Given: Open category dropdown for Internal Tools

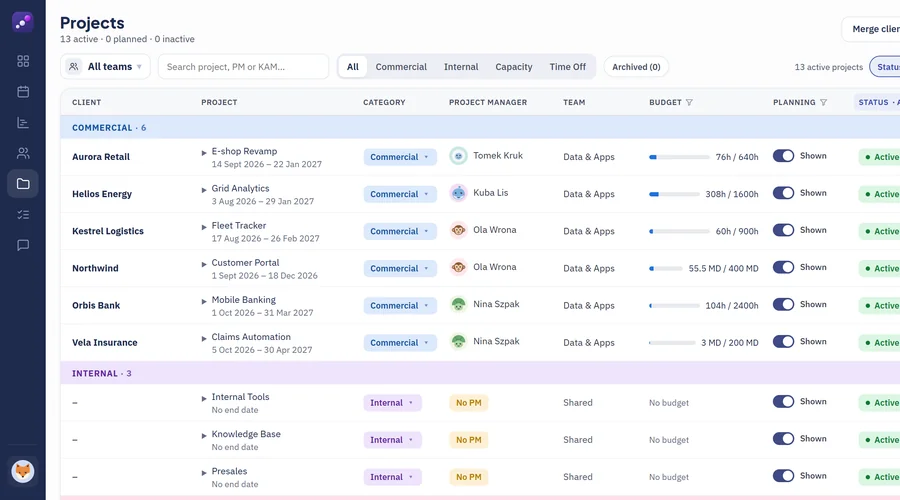Looking at the screenshot, I should 392,403.
